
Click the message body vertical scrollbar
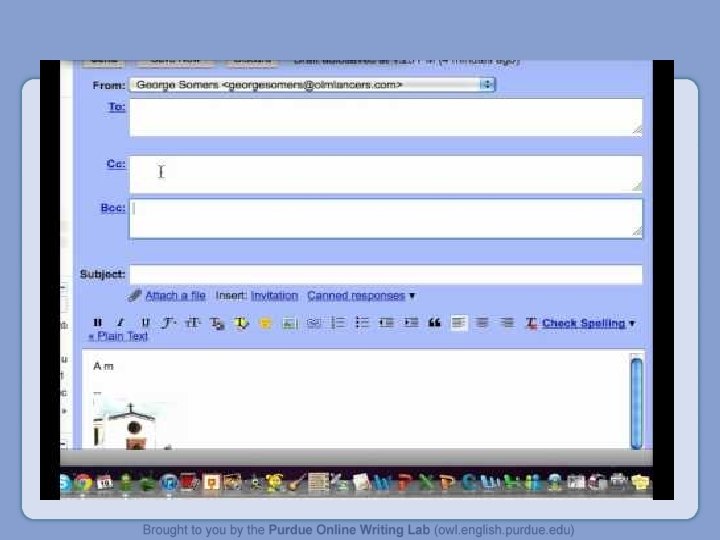point(636,401)
